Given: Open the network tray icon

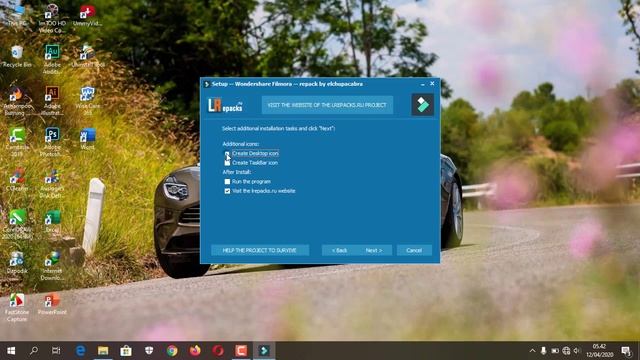Looking at the screenshot, I should [x=566, y=351].
